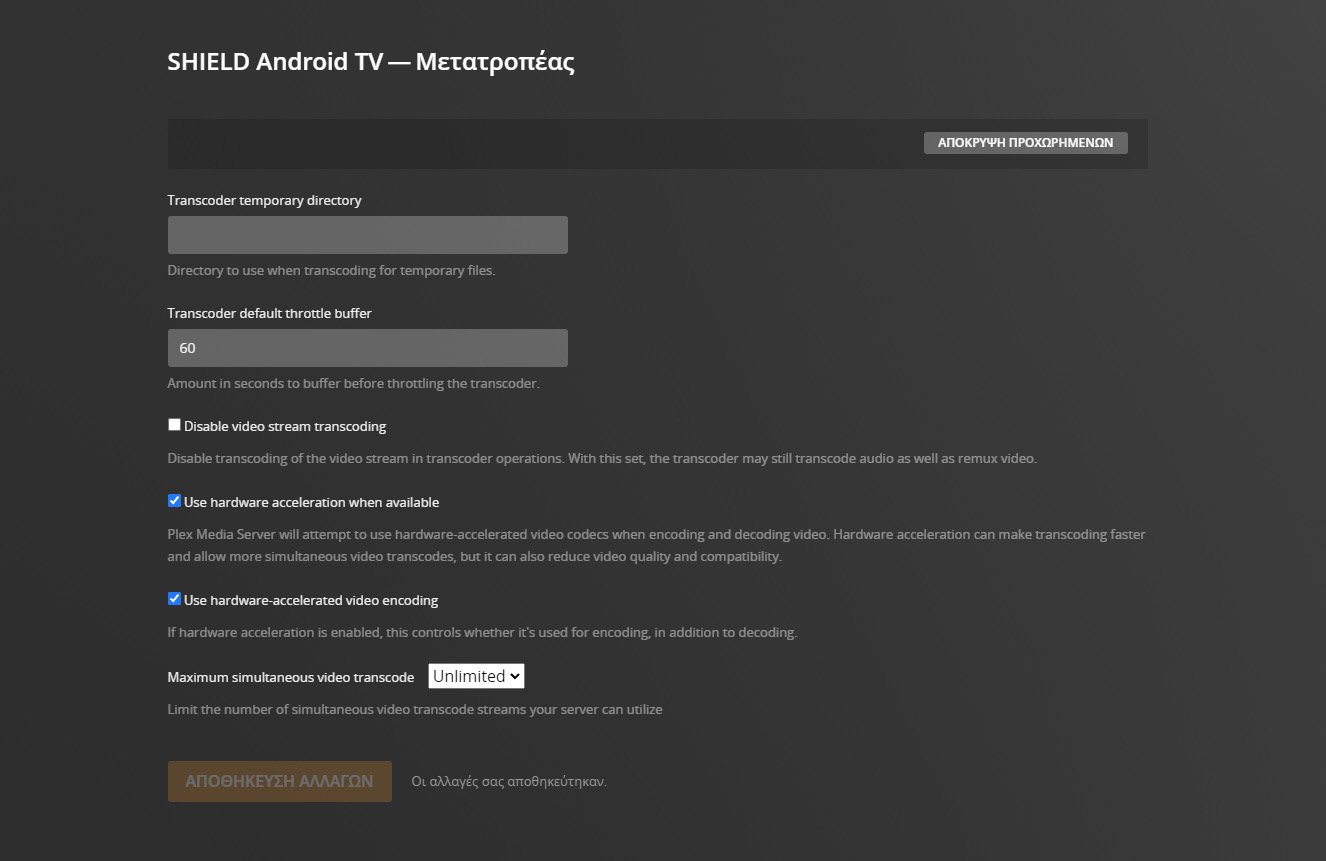Click the 'Use hardware-accelerated video encoding' label

pos(311,601)
